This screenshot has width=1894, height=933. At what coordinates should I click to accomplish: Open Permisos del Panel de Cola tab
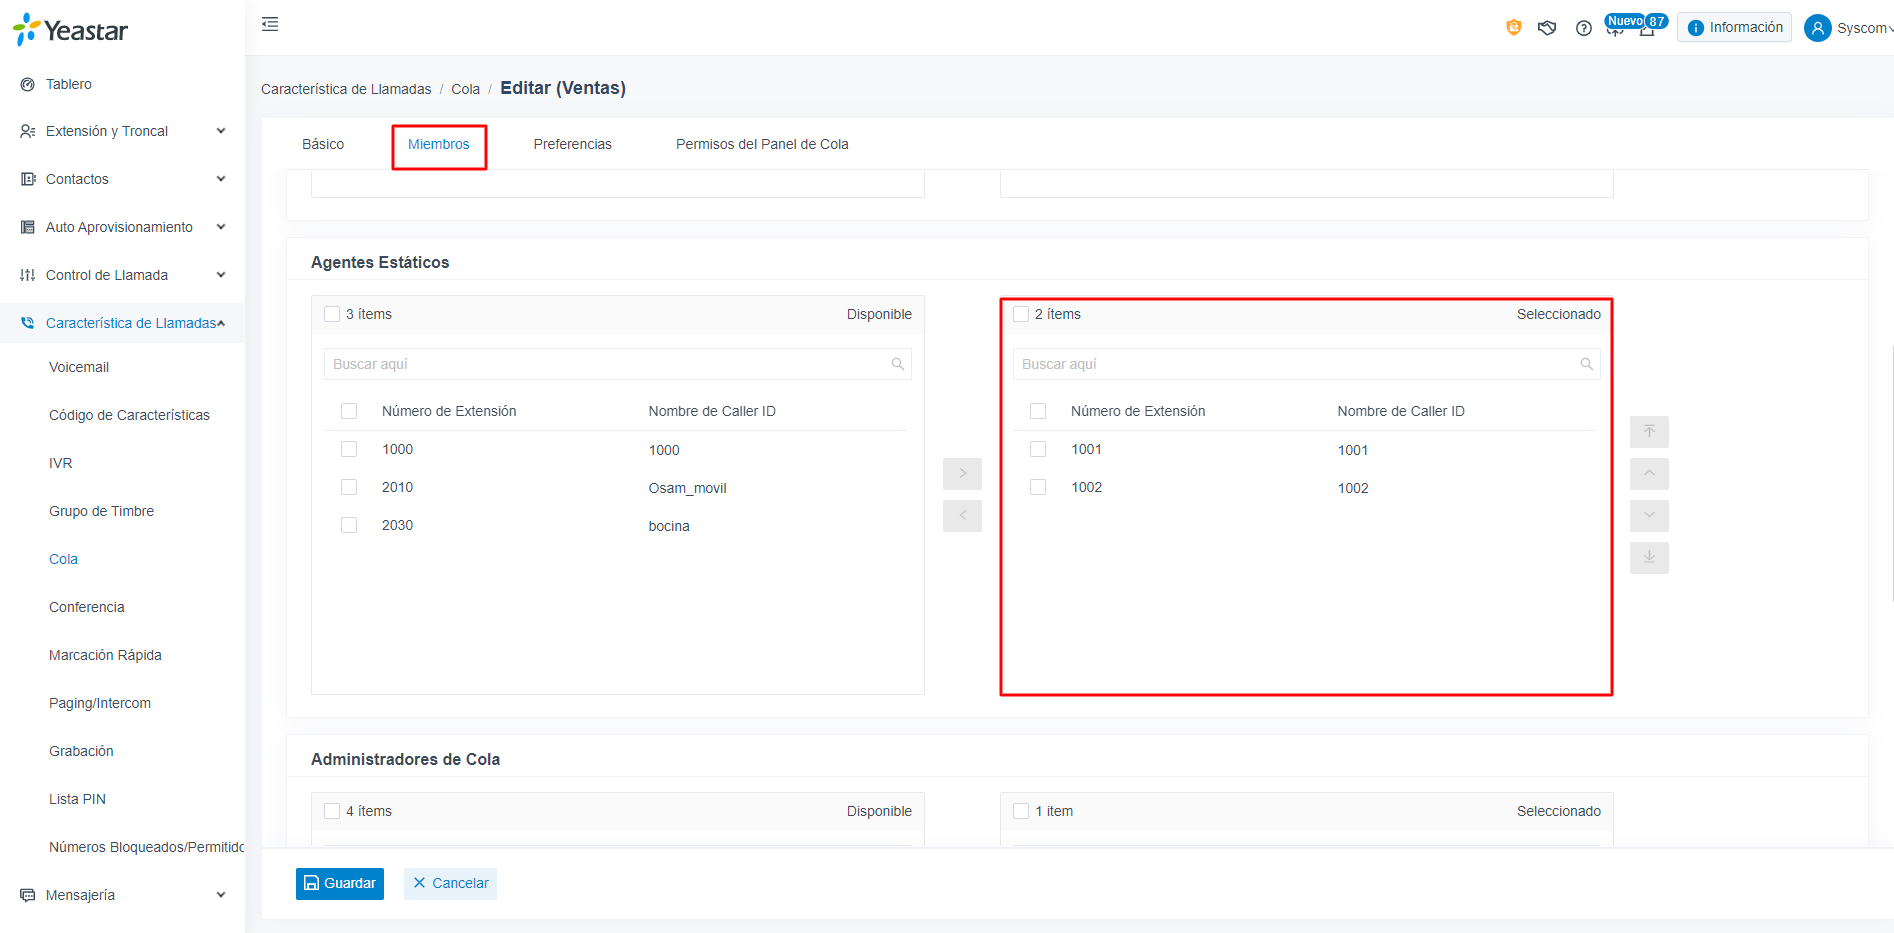pos(762,144)
